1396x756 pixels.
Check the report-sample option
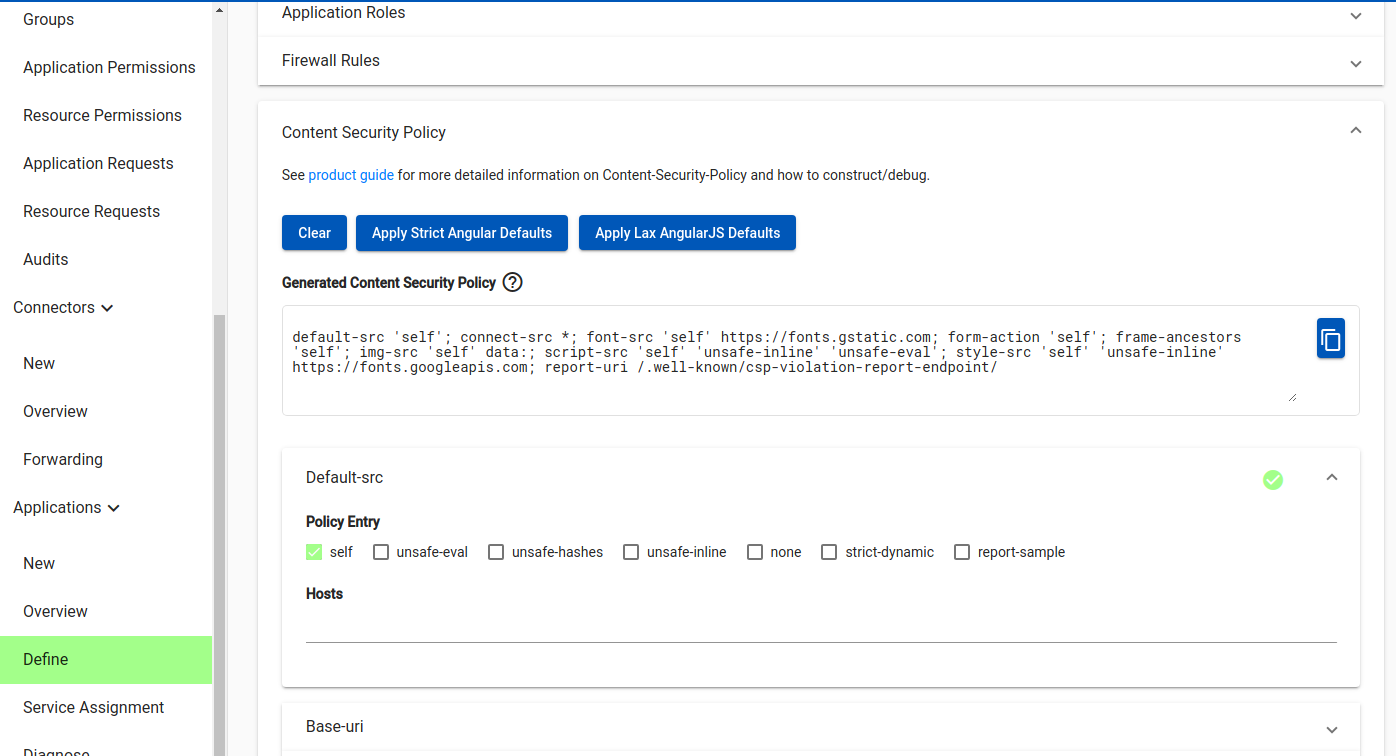[962, 552]
